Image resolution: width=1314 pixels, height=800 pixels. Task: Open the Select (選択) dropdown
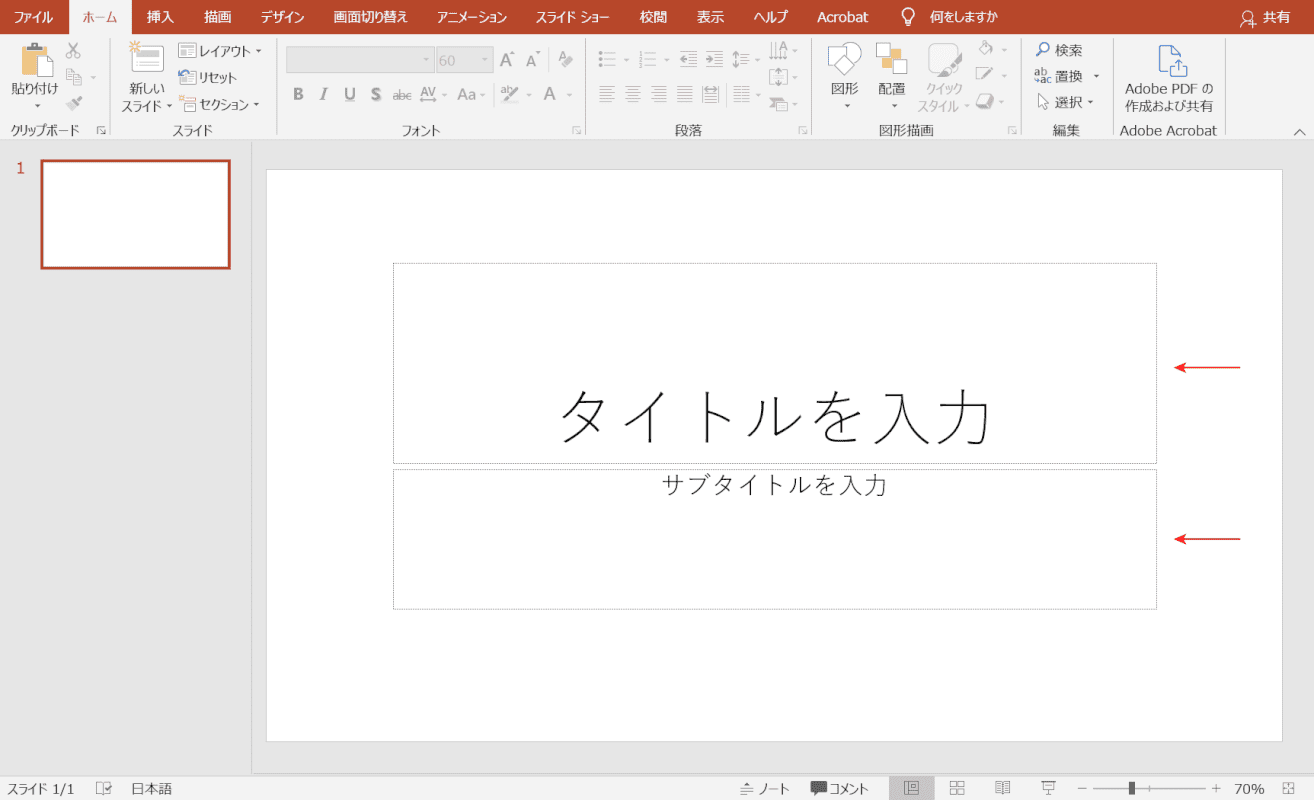[1065, 102]
